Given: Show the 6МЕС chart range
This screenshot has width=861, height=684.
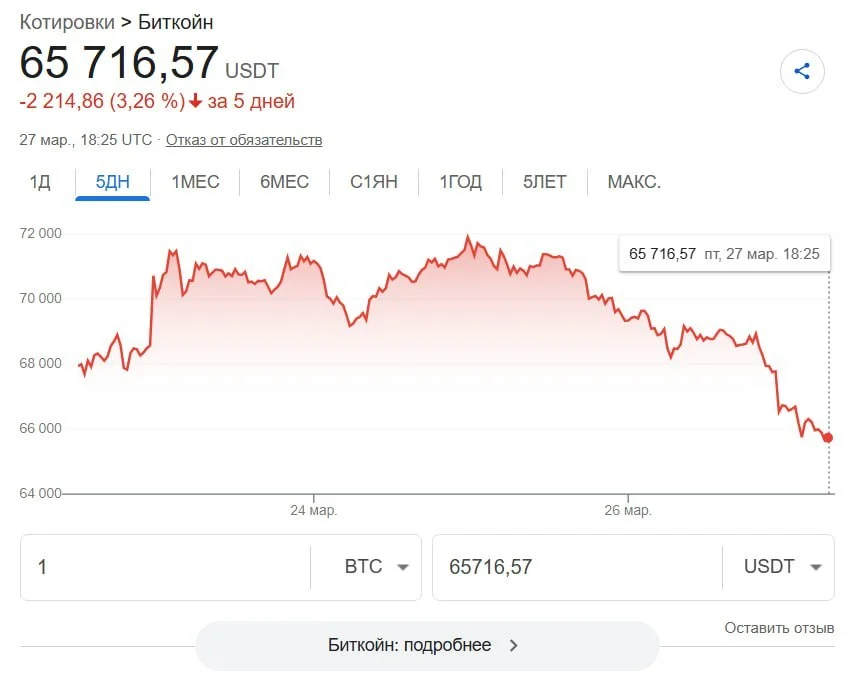Looking at the screenshot, I should (x=285, y=182).
